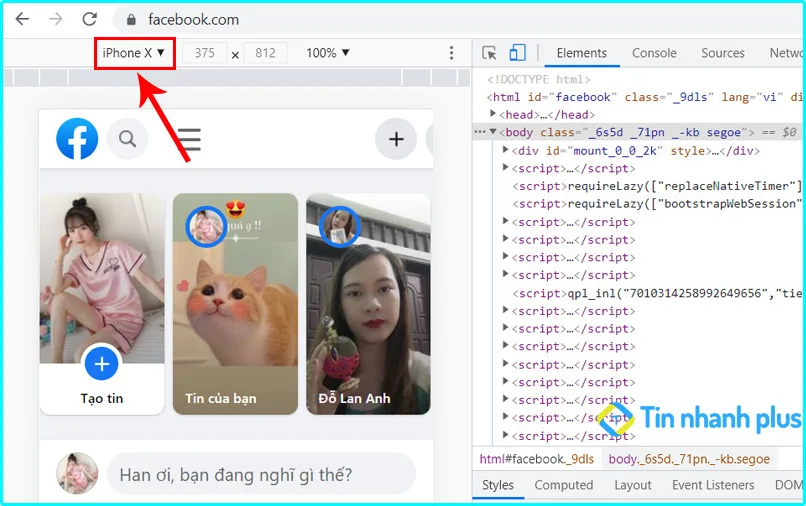Screen dimensions: 806x506
Task: Open Facebook search magnifier icon
Action: 127,139
